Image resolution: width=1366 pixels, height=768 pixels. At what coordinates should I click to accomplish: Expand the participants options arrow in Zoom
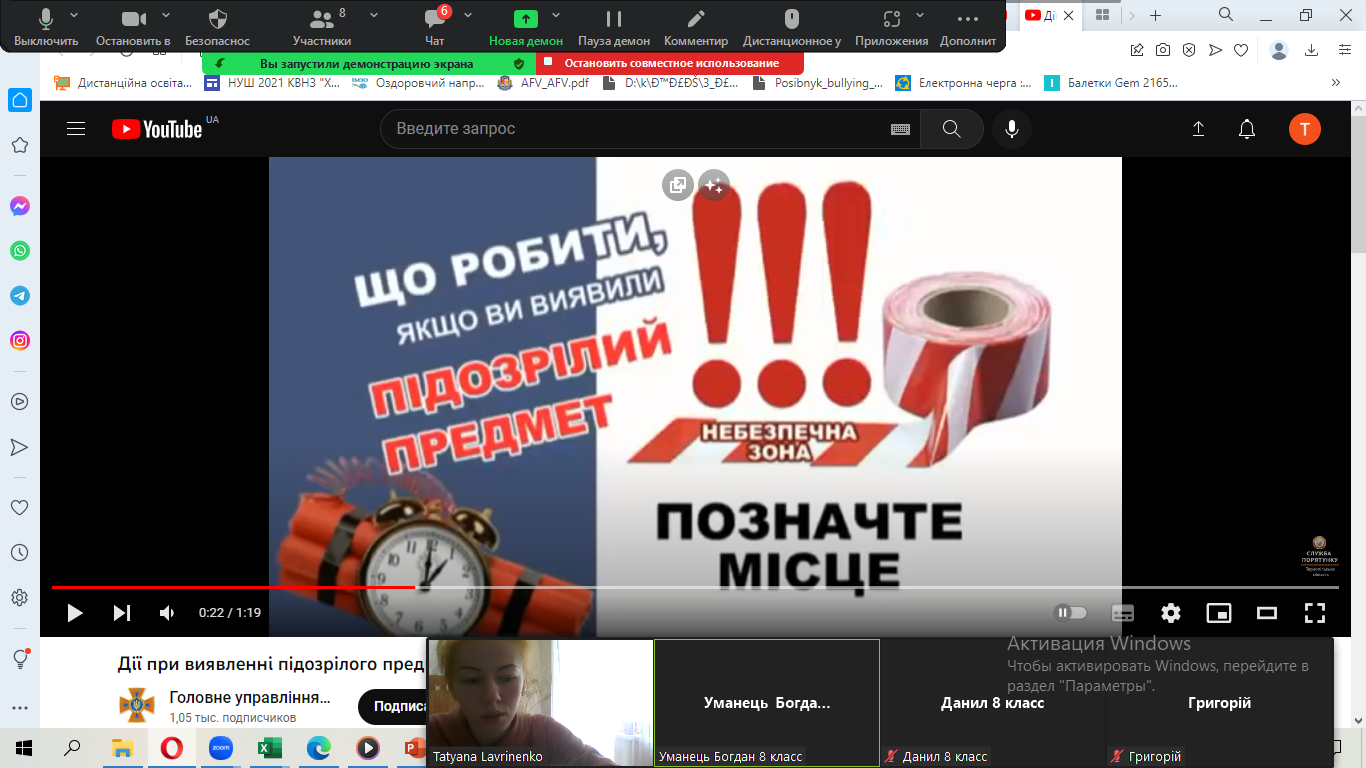coord(374,15)
